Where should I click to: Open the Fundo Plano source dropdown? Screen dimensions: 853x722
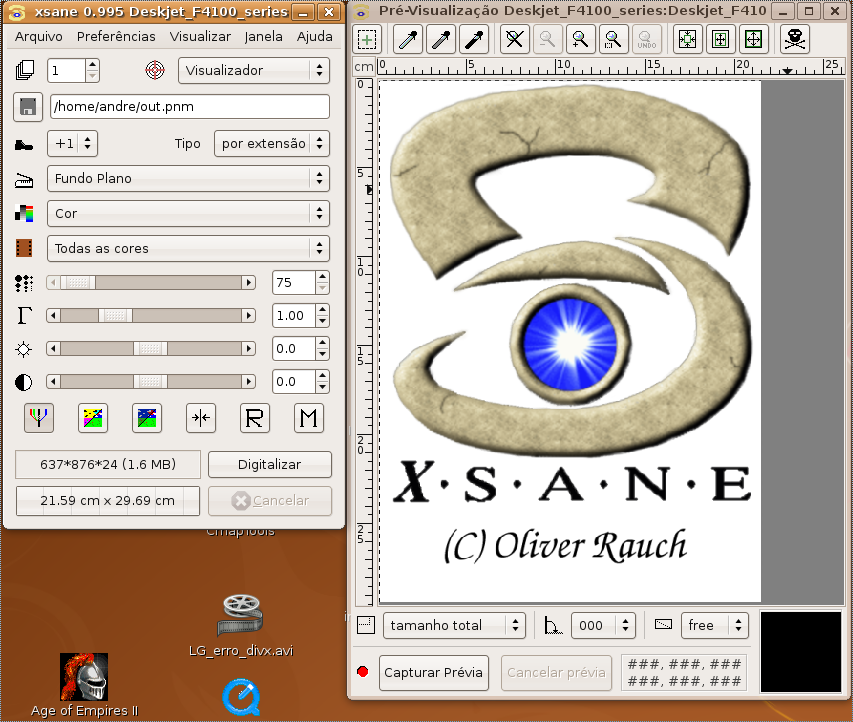tap(188, 179)
